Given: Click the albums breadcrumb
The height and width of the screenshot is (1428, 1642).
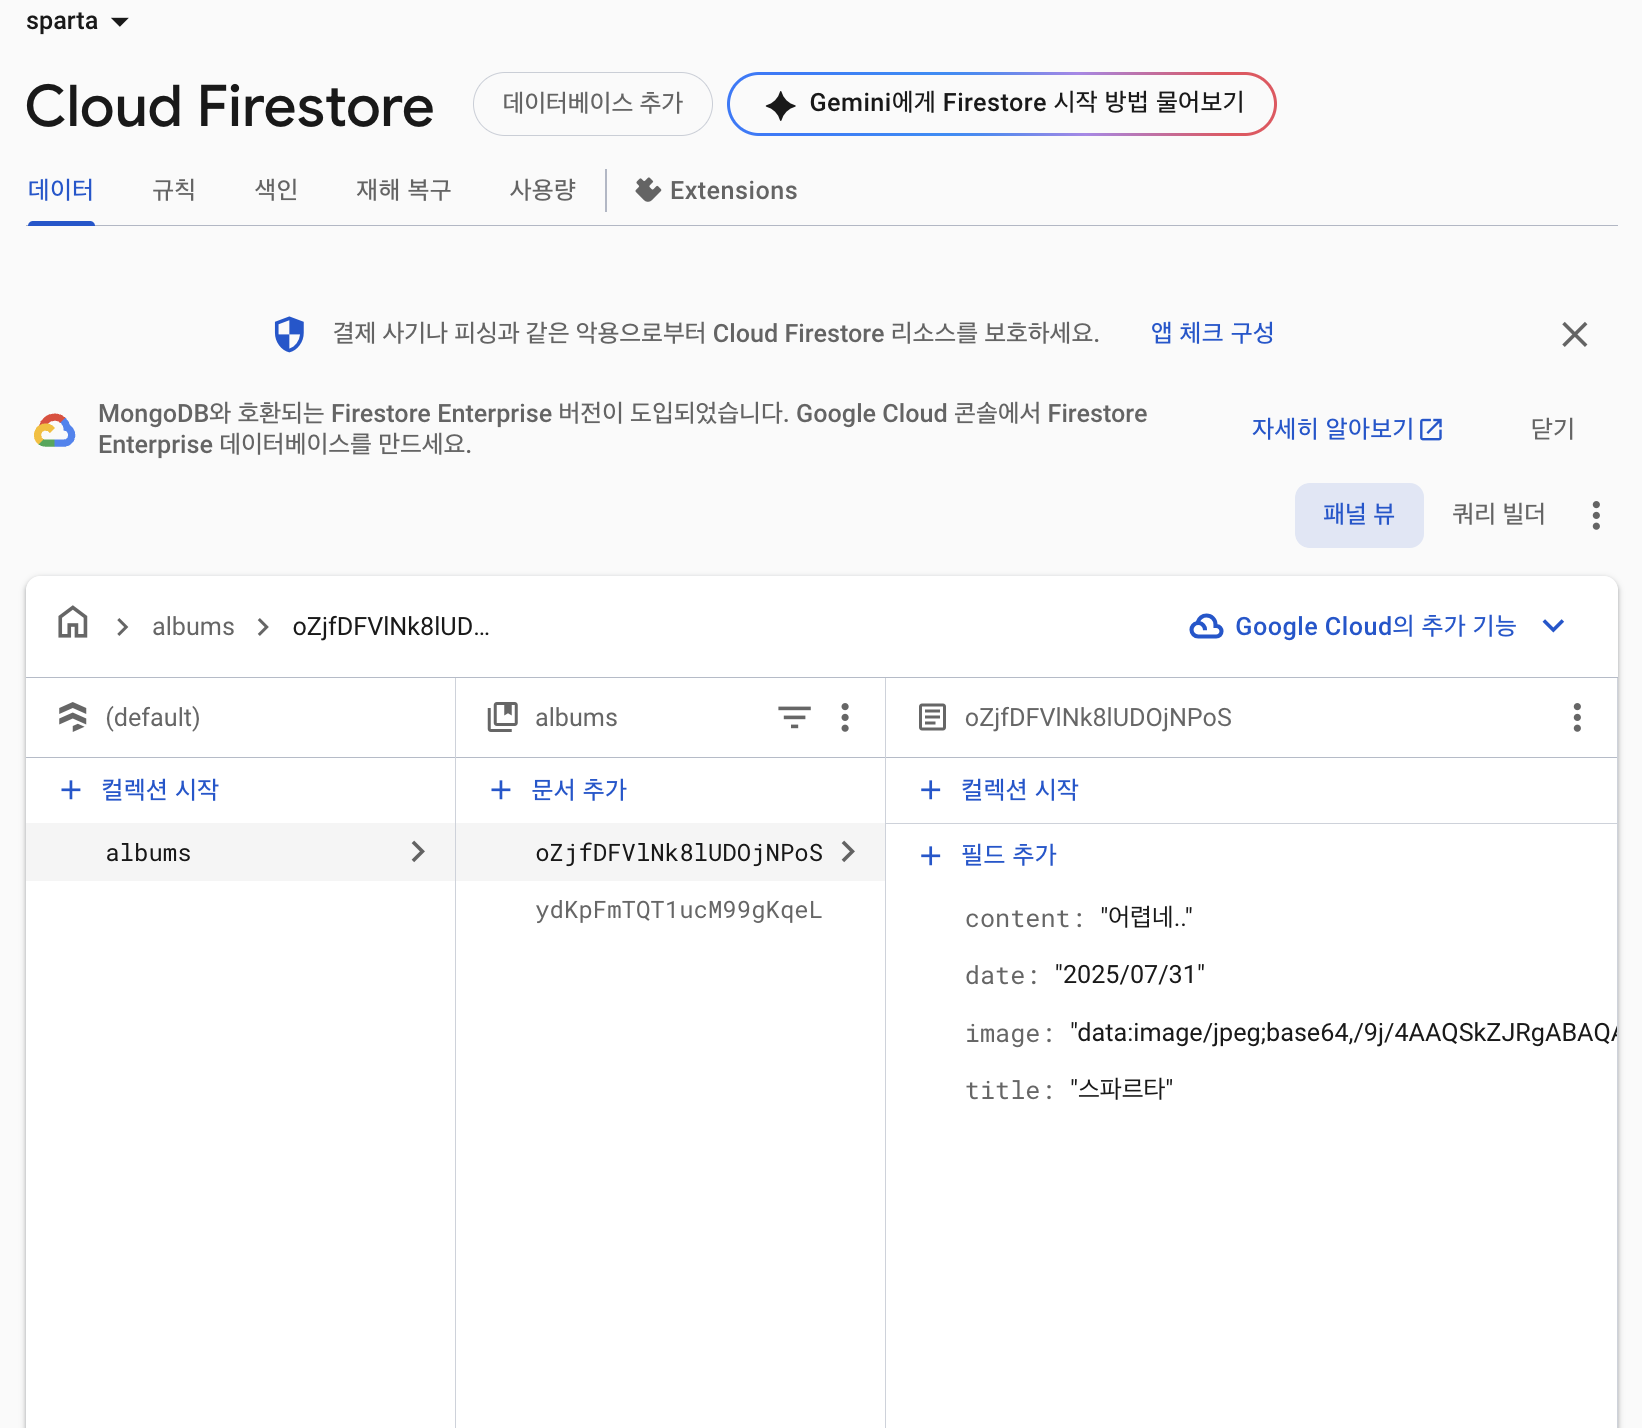Looking at the screenshot, I should (193, 627).
